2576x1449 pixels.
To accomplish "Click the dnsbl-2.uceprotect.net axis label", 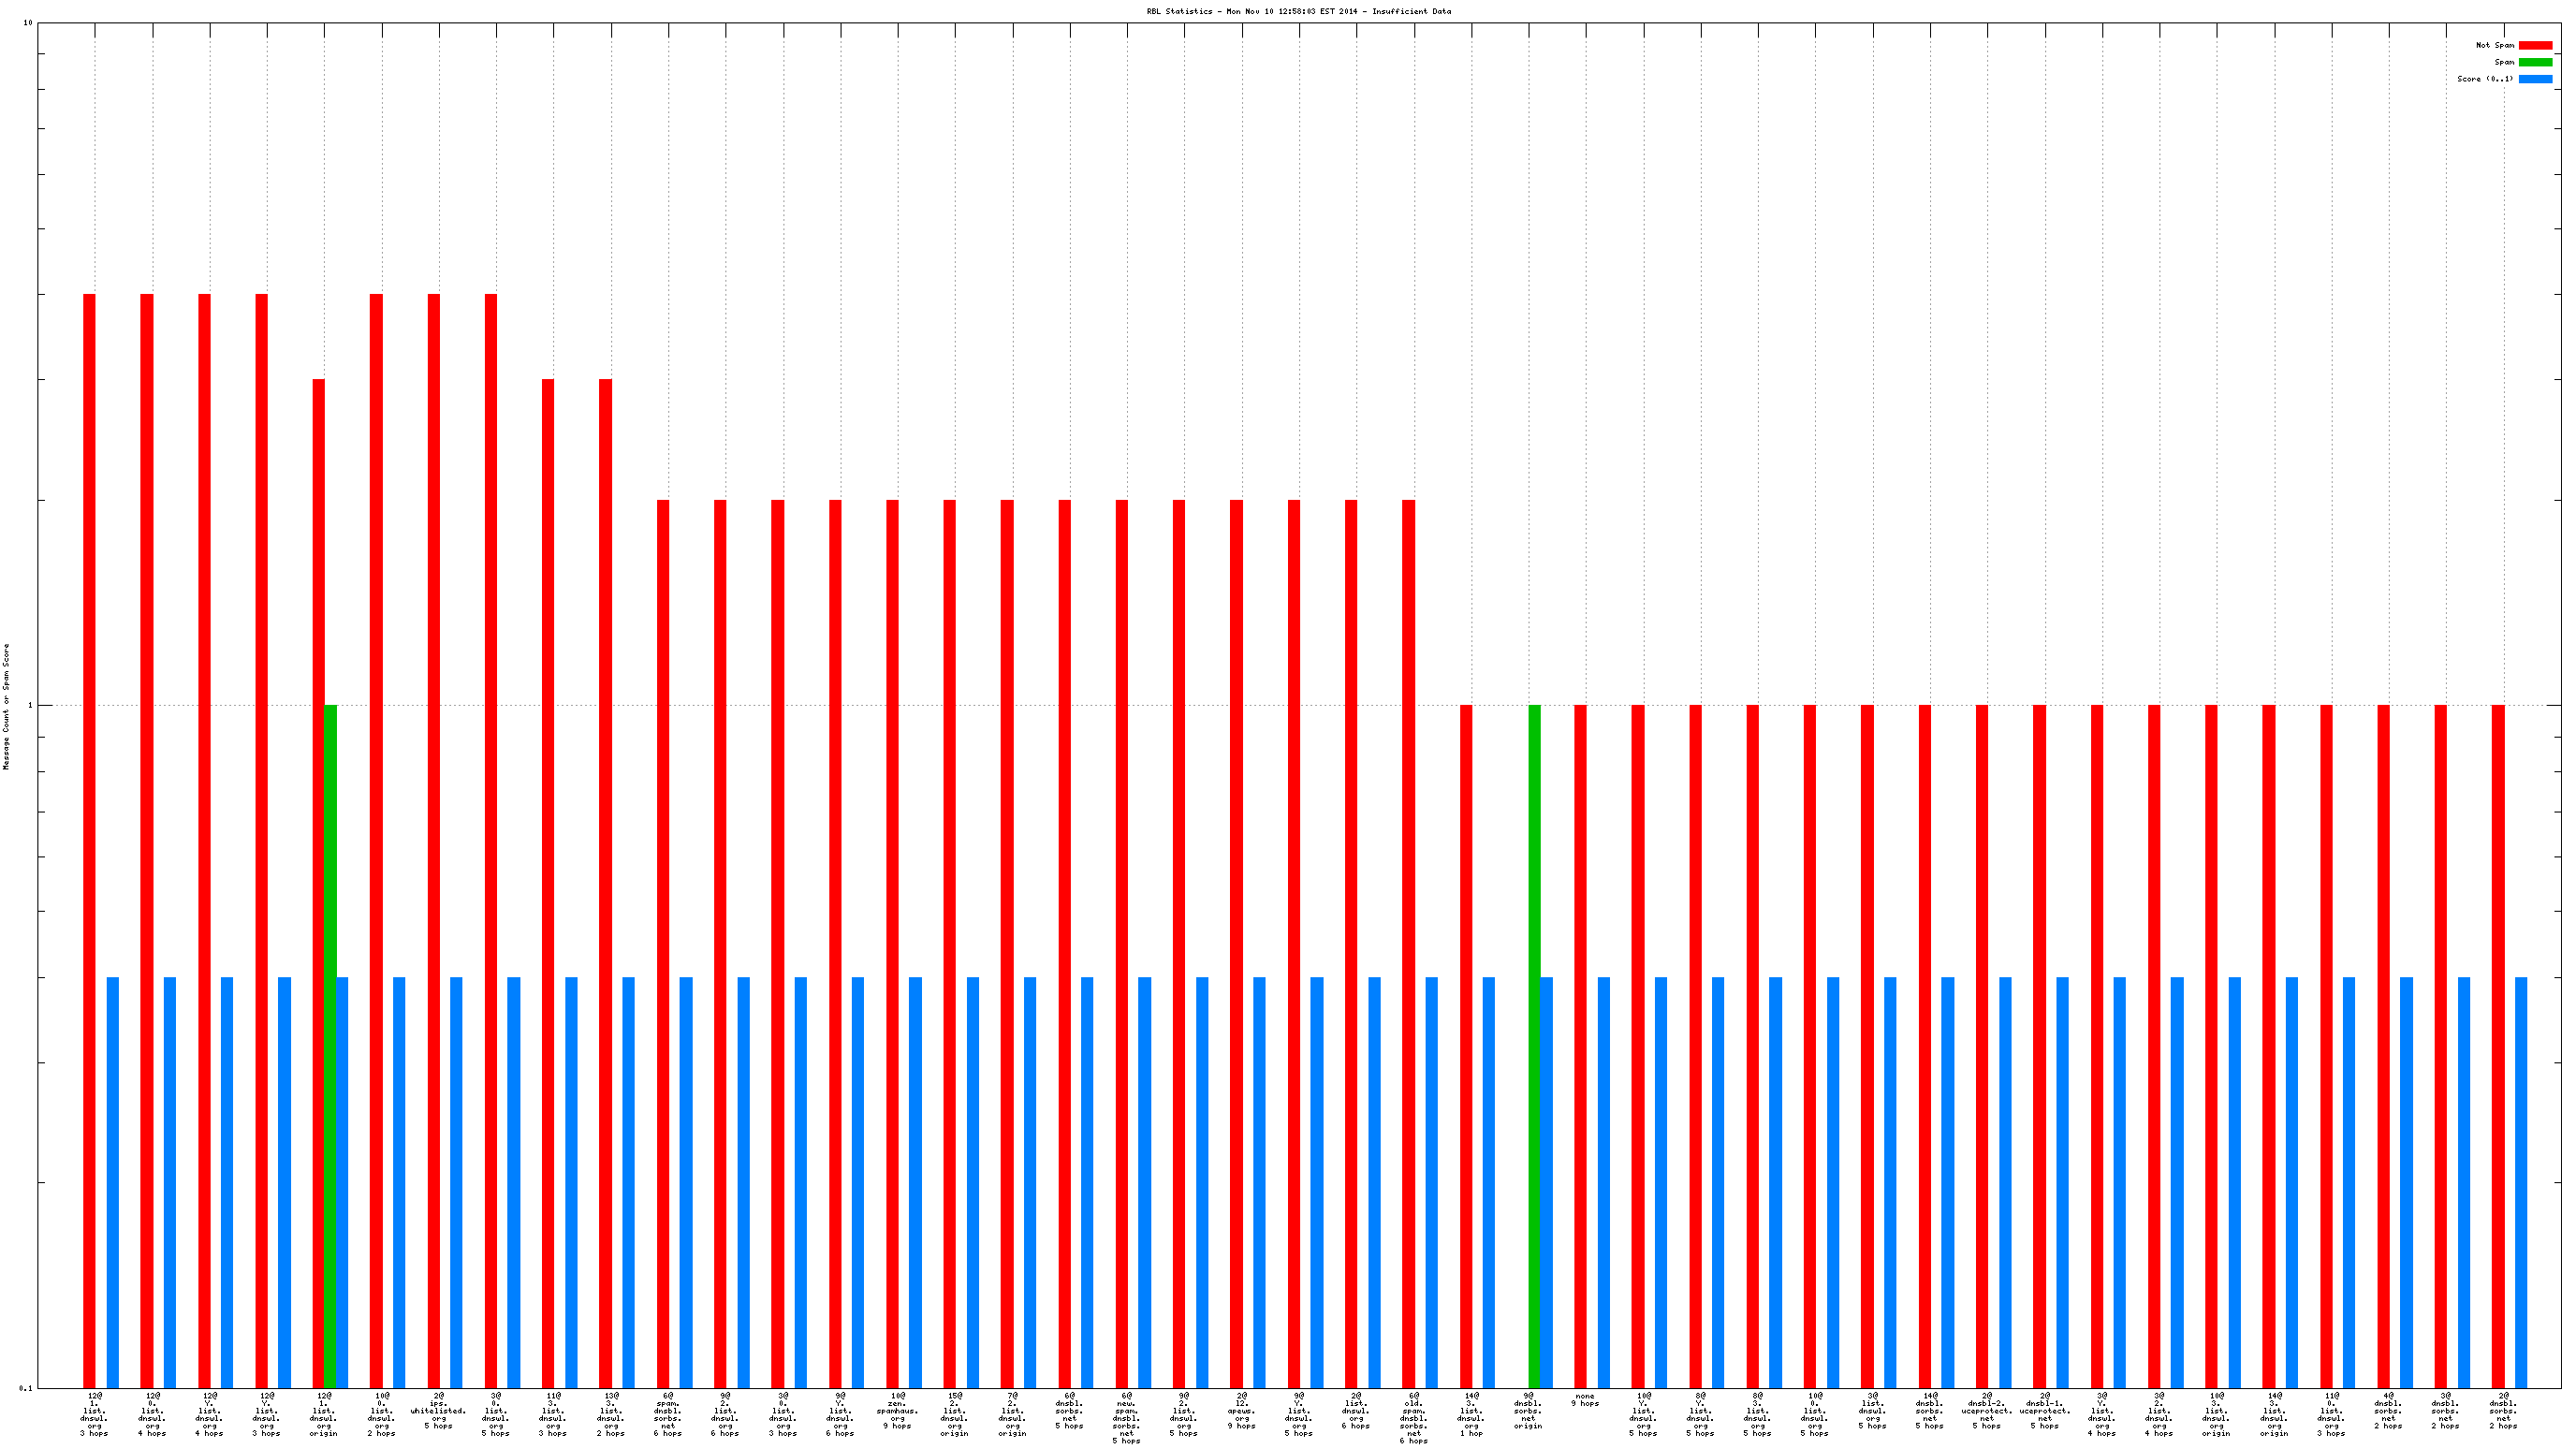I will (1987, 1410).
